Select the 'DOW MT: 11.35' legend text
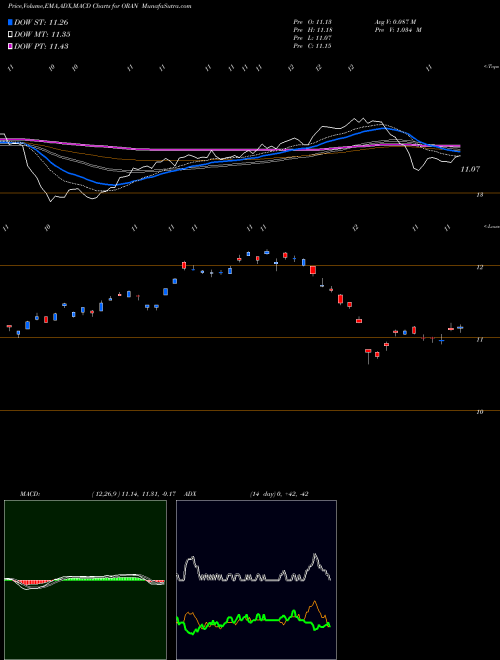The height and width of the screenshot is (660, 500). tap(42, 35)
